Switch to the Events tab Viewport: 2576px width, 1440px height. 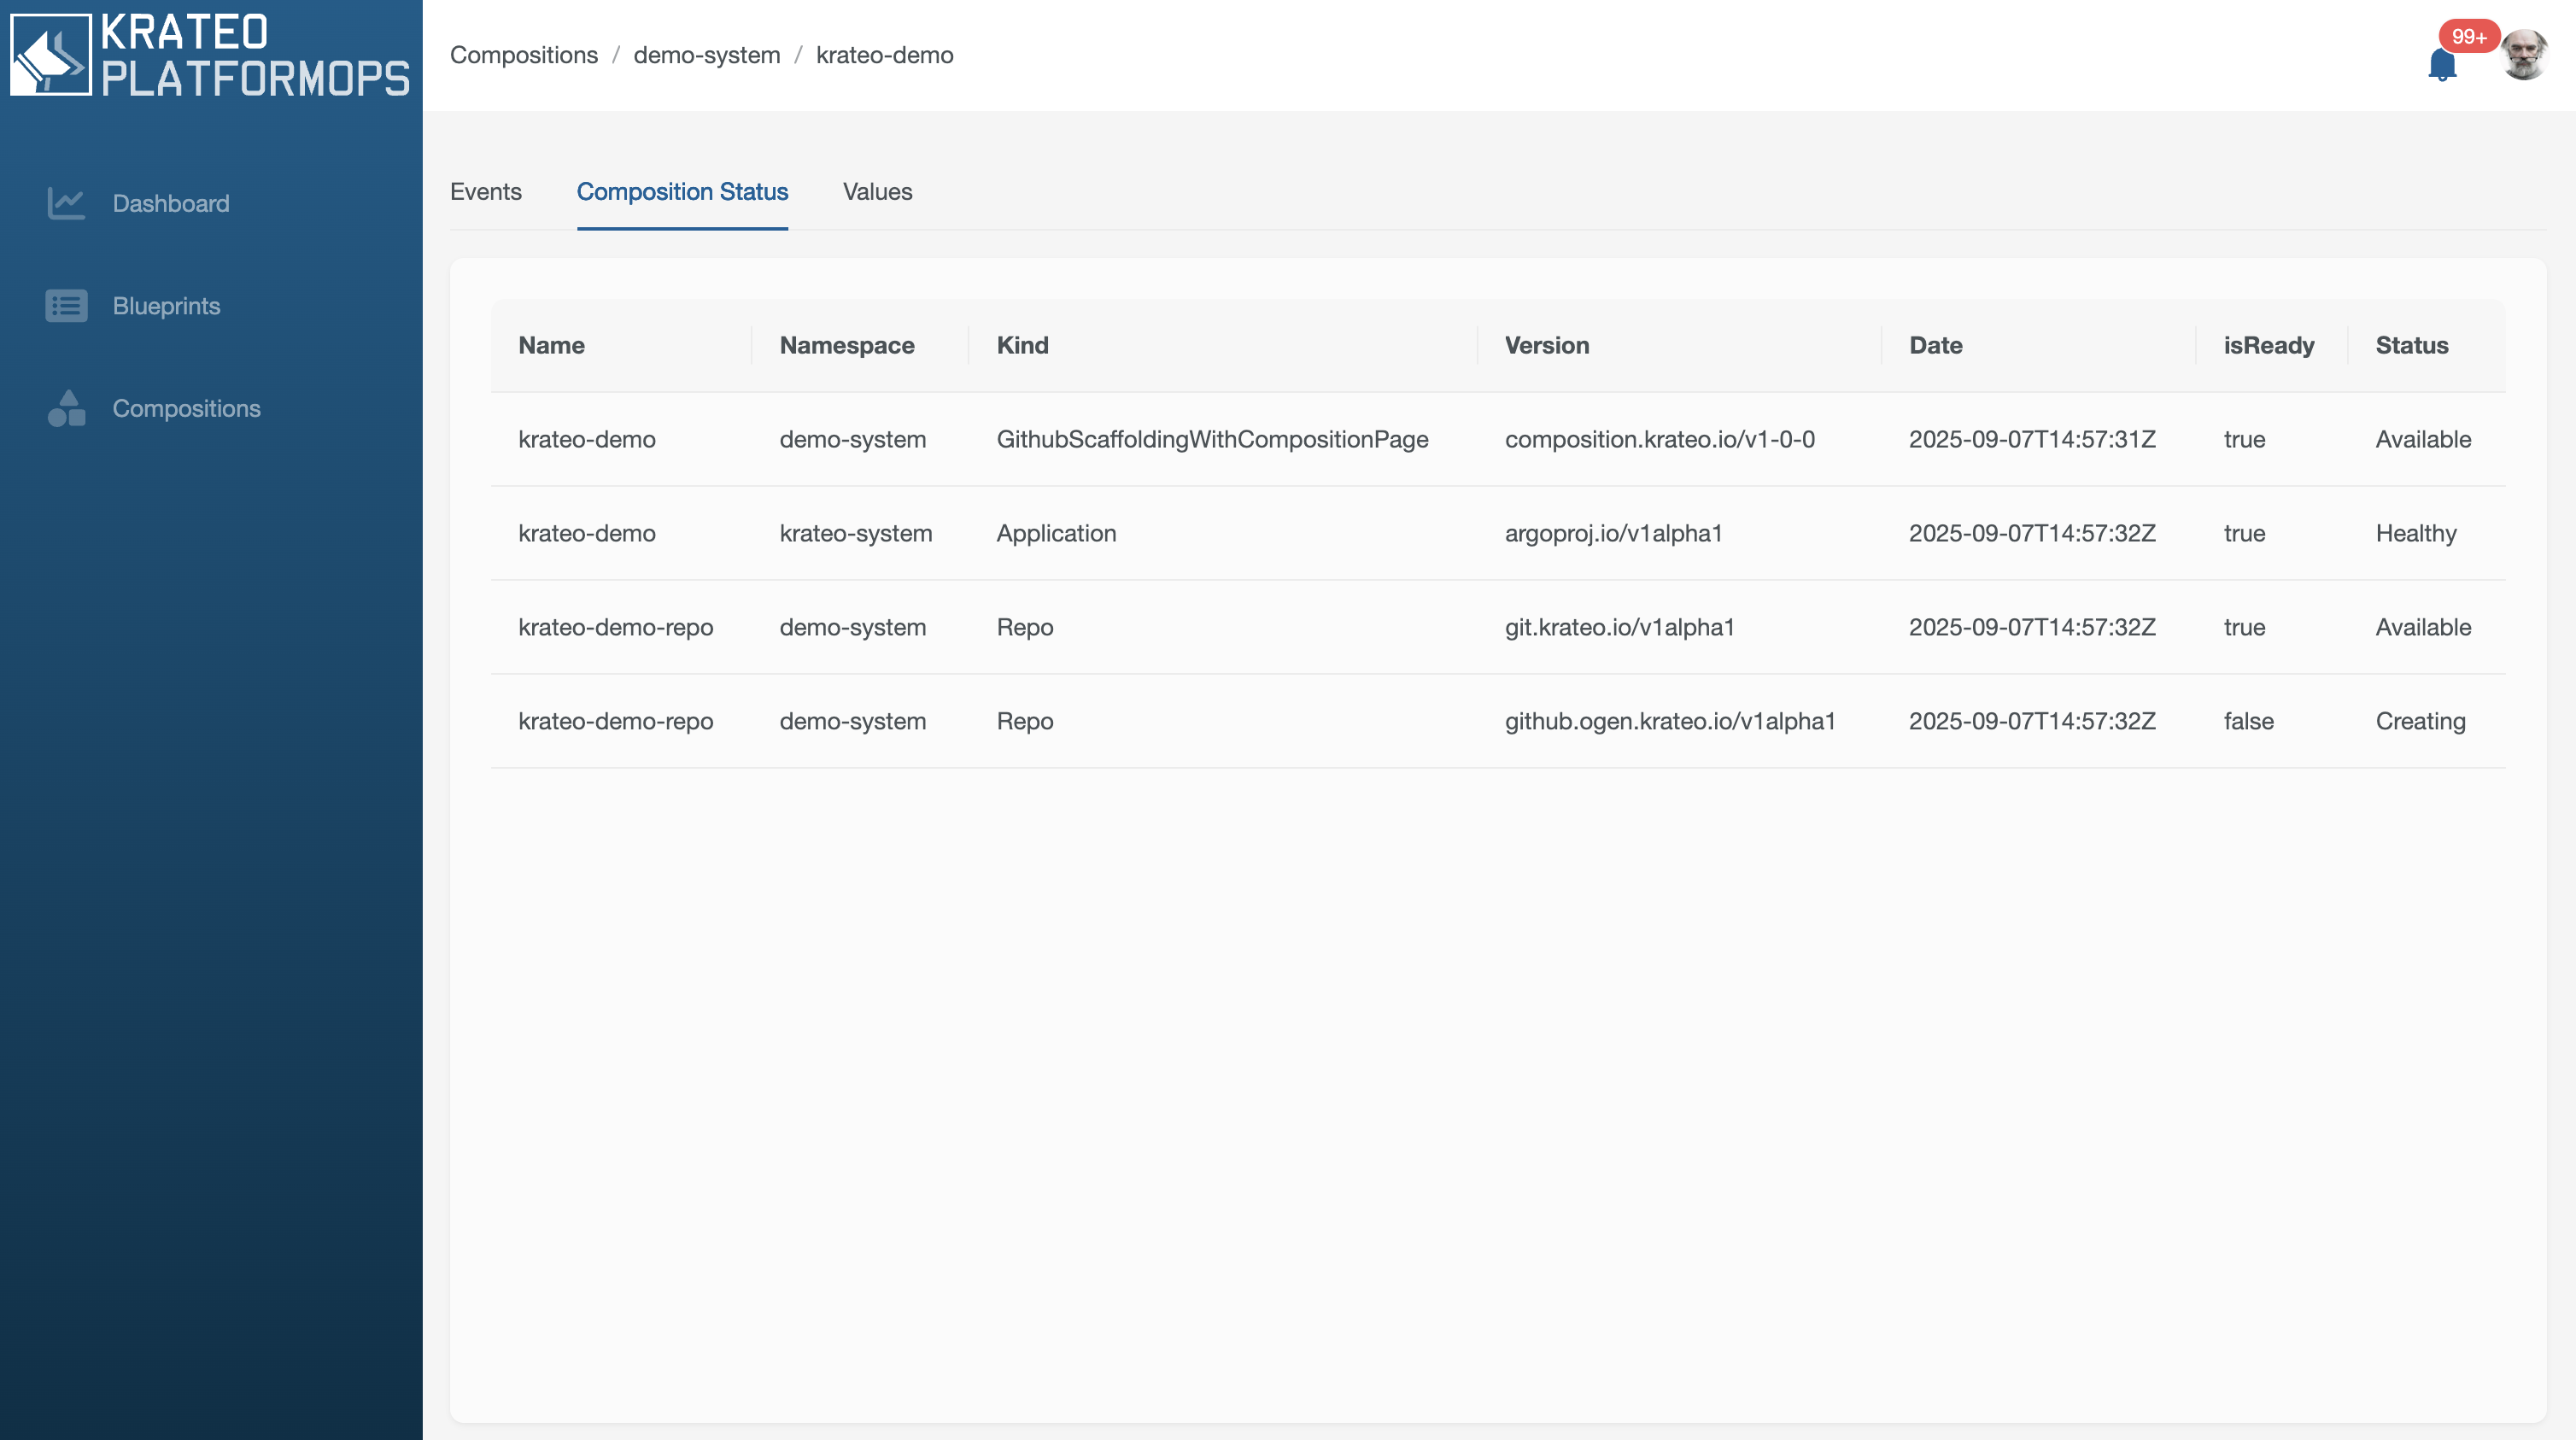point(486,192)
